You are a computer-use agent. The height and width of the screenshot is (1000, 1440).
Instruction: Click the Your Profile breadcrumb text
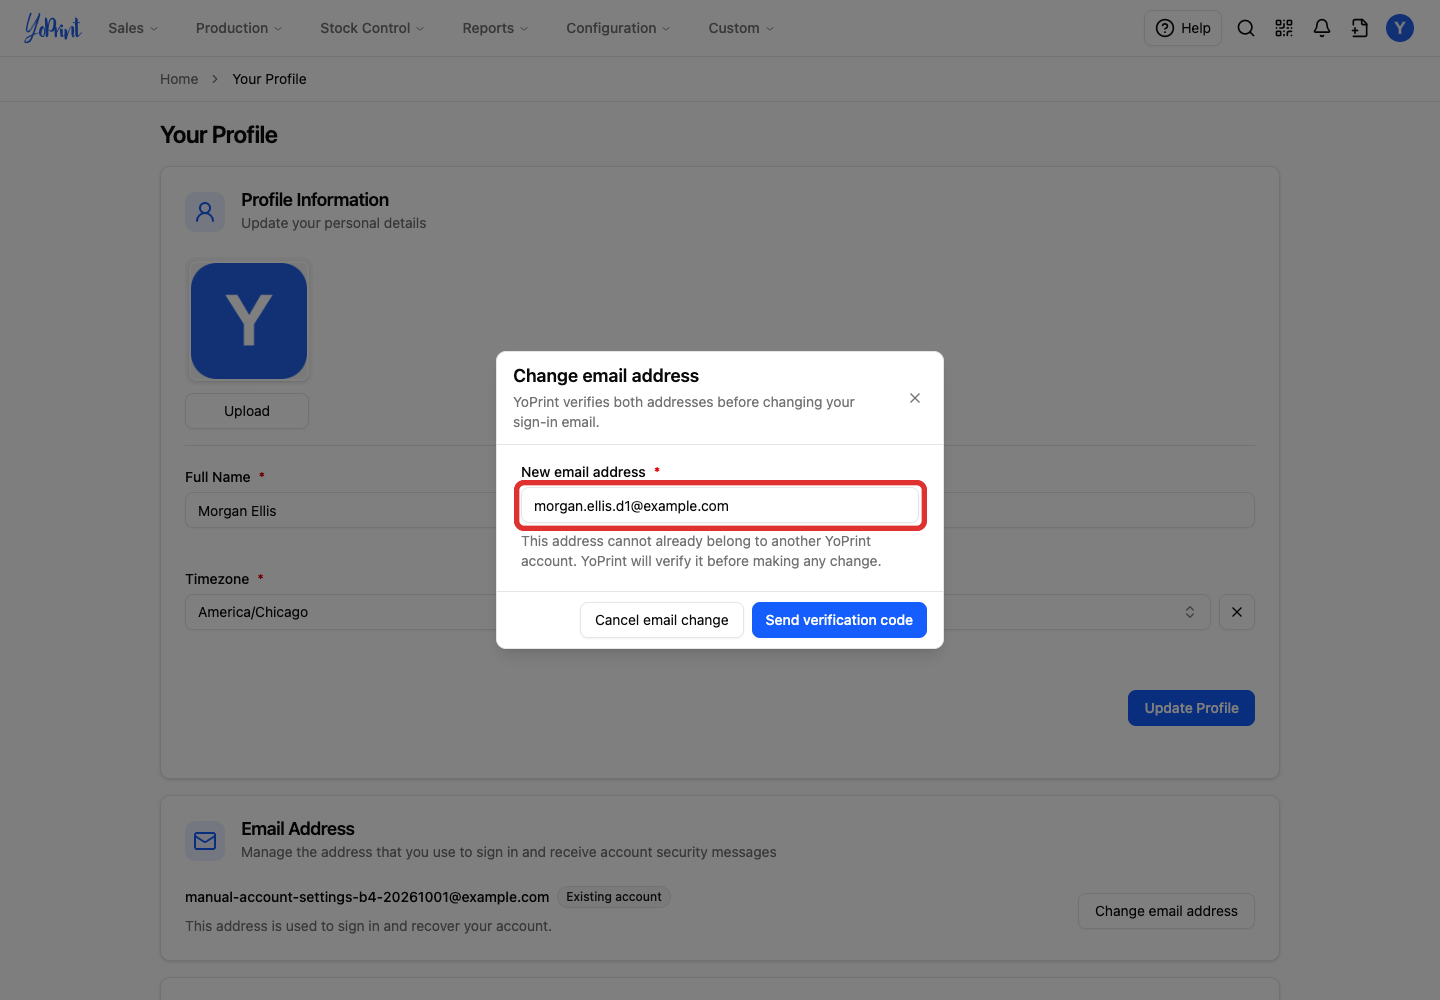269,79
